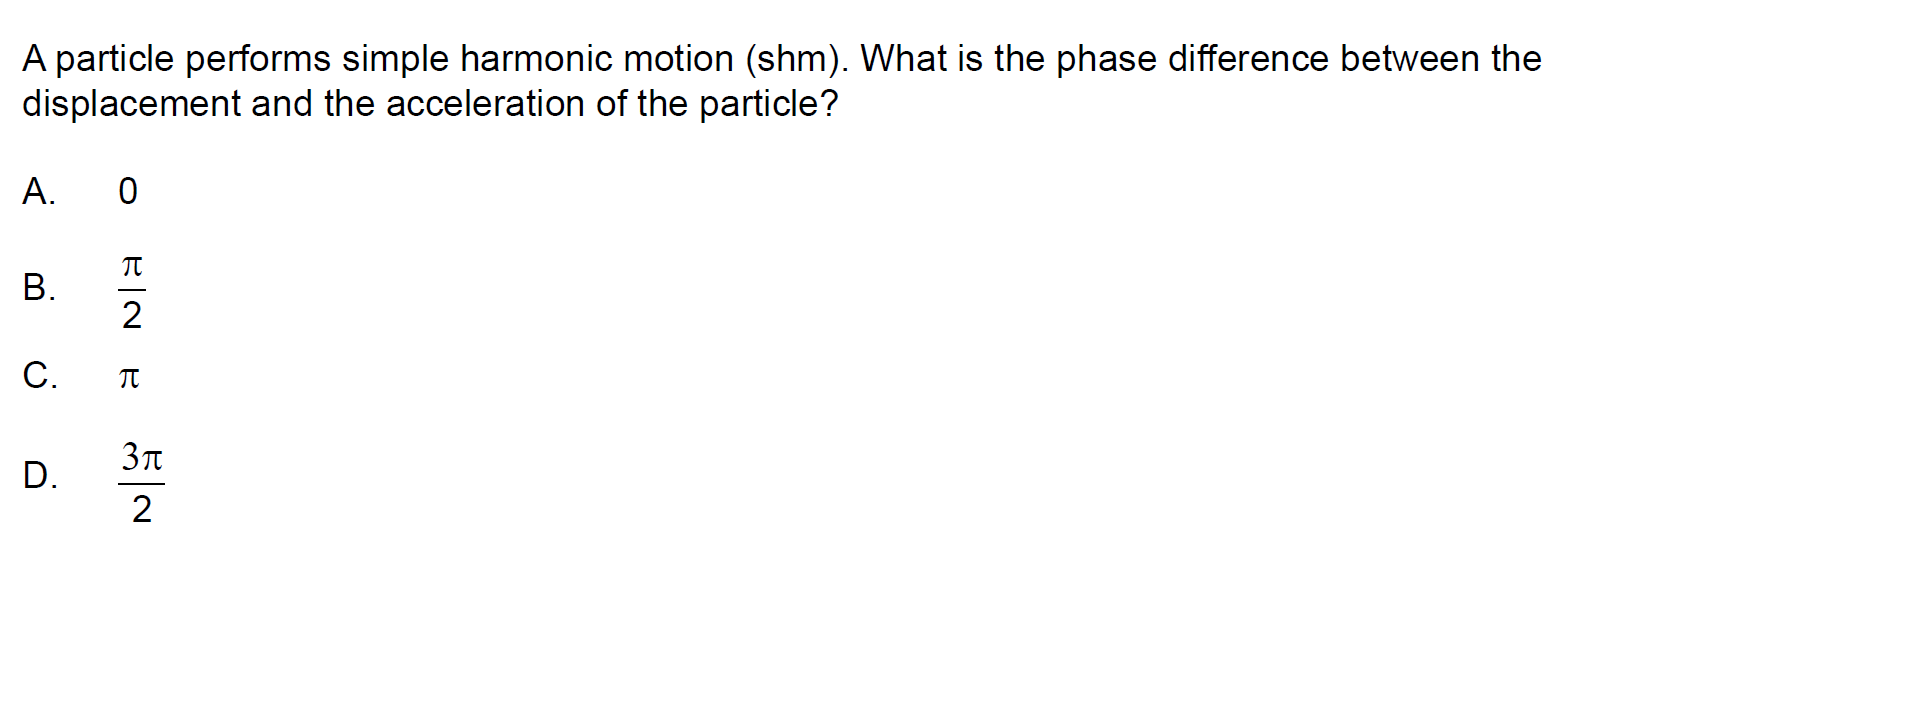Click the denominator 2 in option D
The image size is (1911, 707).
[x=142, y=510]
